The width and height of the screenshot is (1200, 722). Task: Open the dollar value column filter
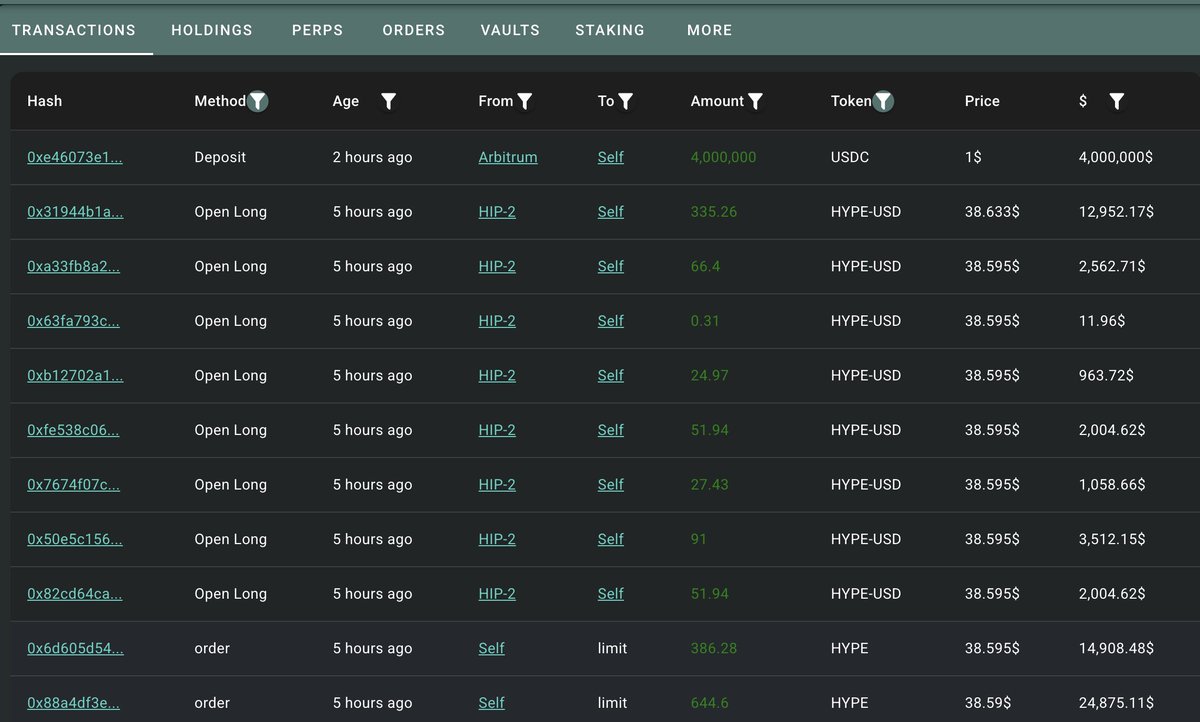[1117, 100]
